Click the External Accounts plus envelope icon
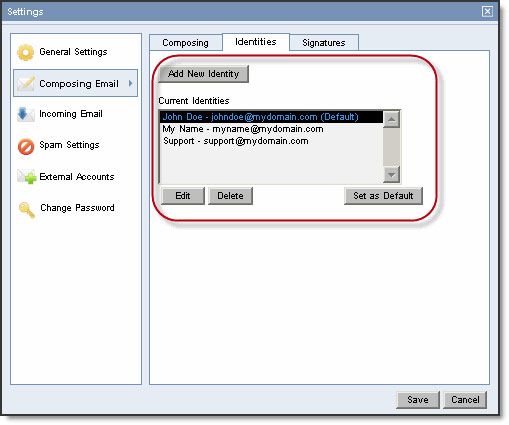Screen dimensions: 509x425 point(26,177)
